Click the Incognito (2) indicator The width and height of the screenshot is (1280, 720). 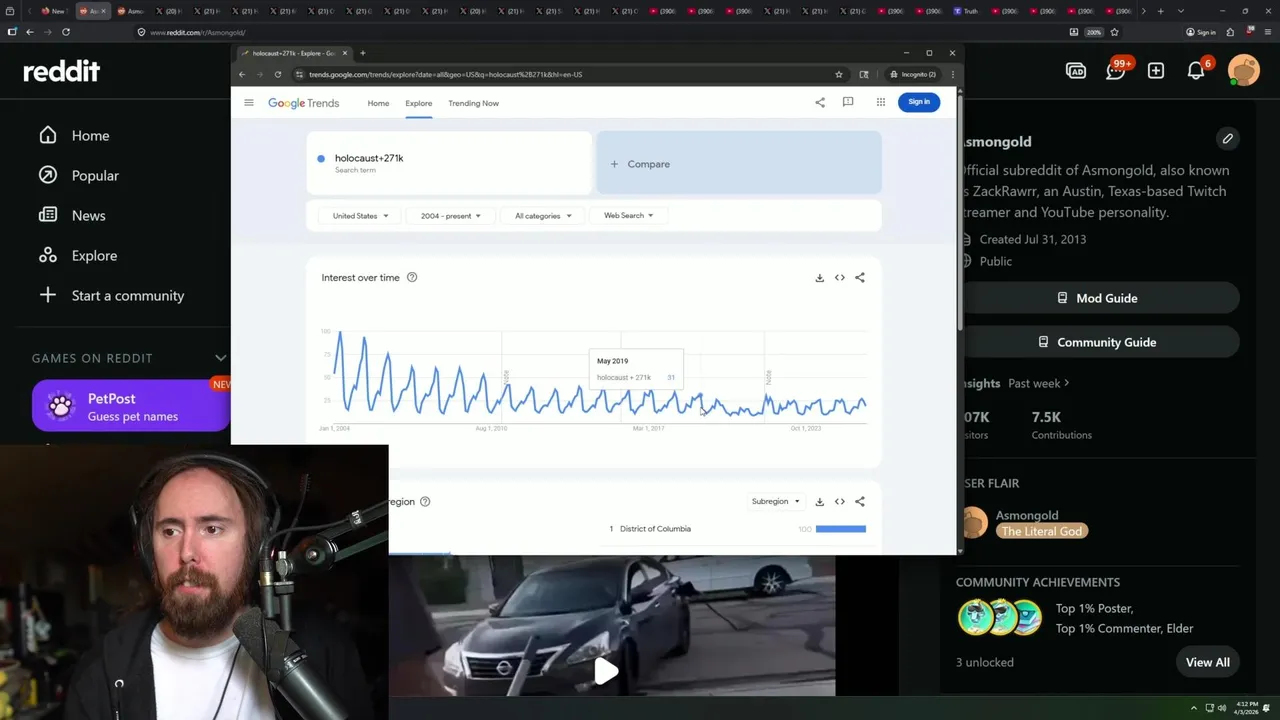click(x=913, y=74)
